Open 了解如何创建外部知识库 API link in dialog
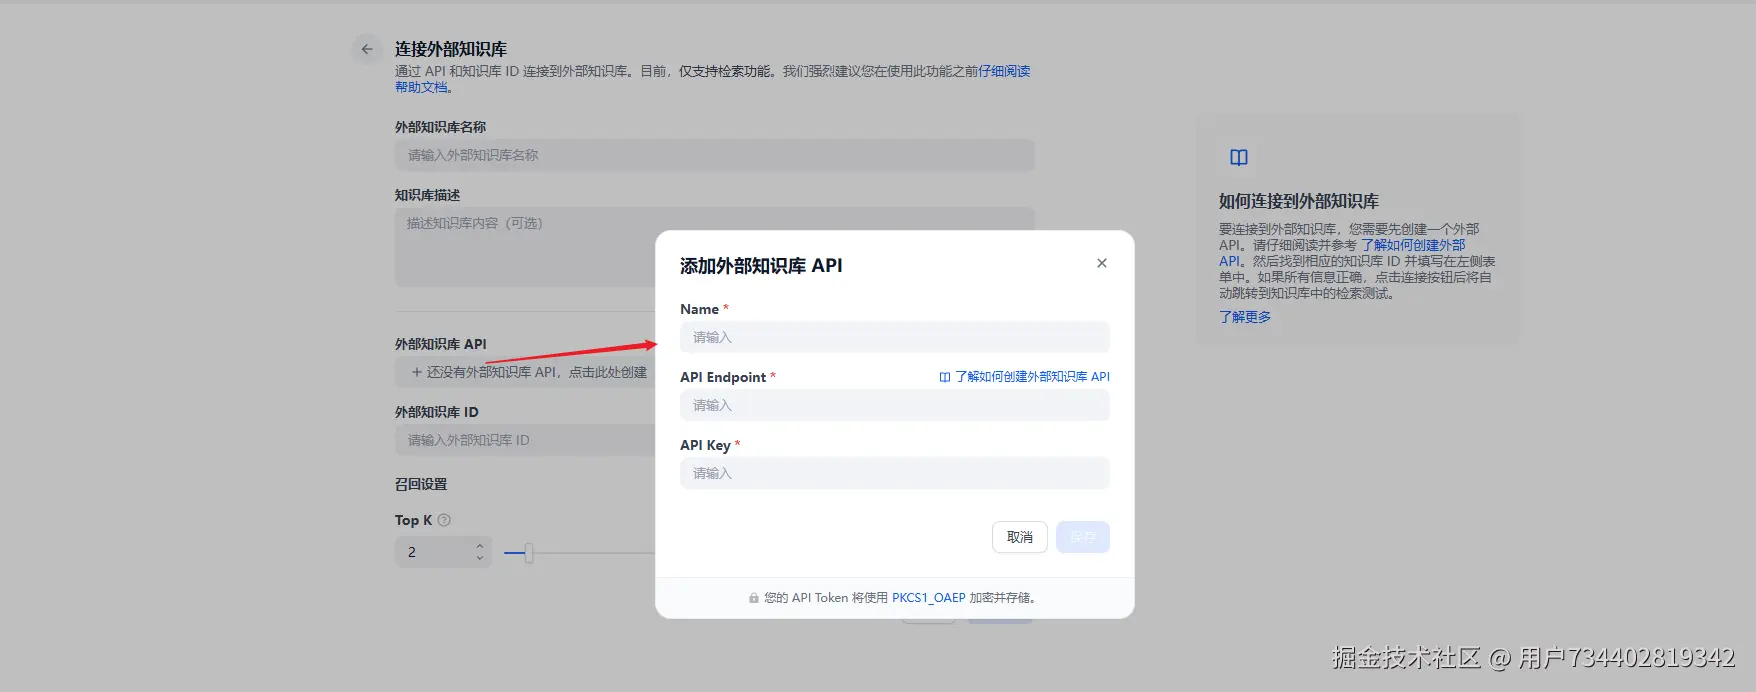Image resolution: width=1756 pixels, height=692 pixels. point(1024,377)
